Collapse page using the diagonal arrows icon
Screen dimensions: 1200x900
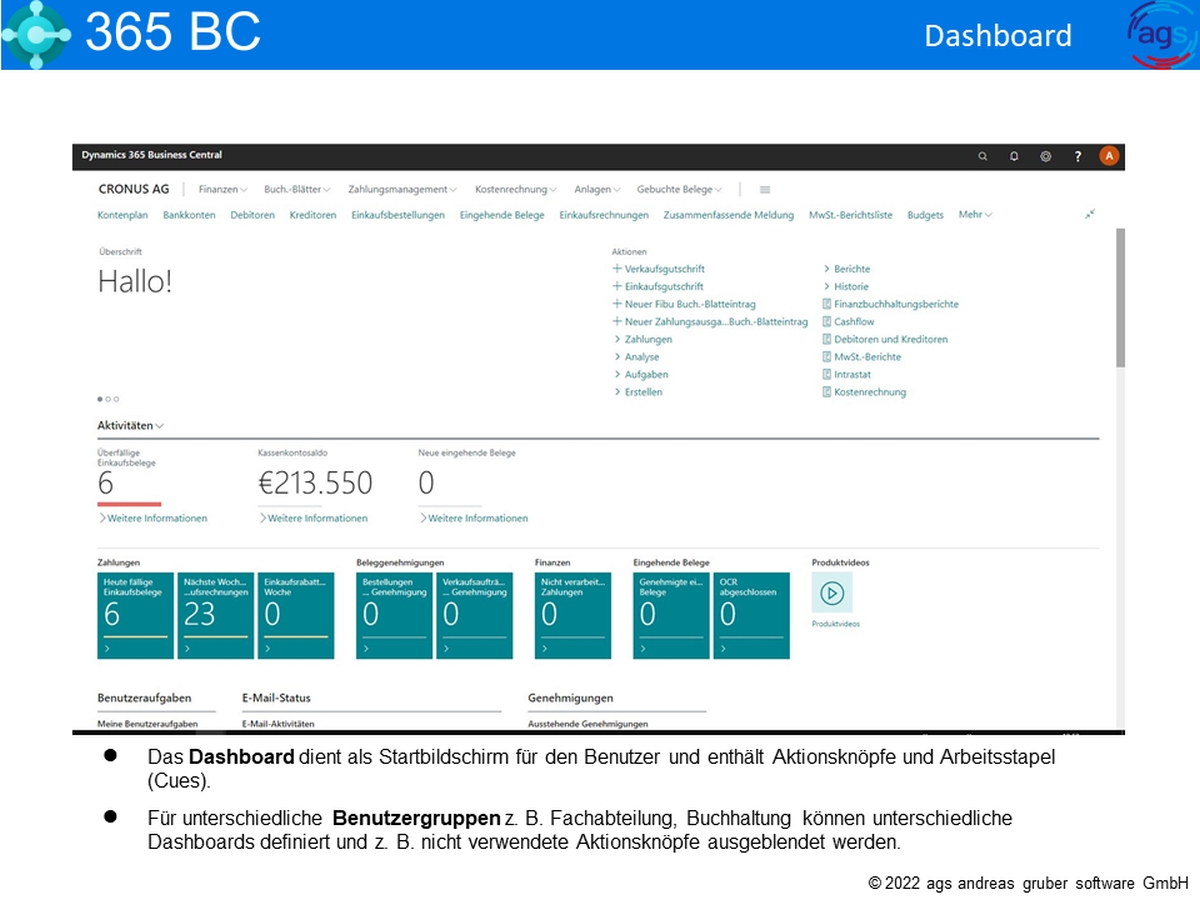(x=1090, y=213)
